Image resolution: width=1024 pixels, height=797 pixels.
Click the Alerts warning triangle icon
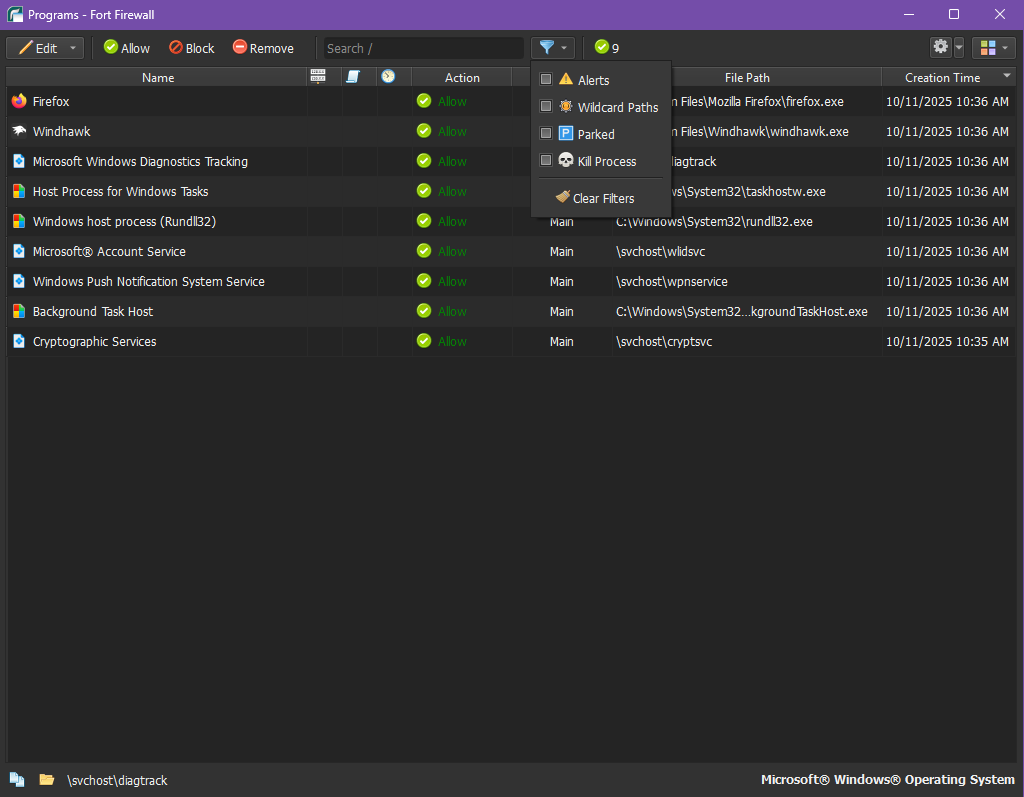566,79
